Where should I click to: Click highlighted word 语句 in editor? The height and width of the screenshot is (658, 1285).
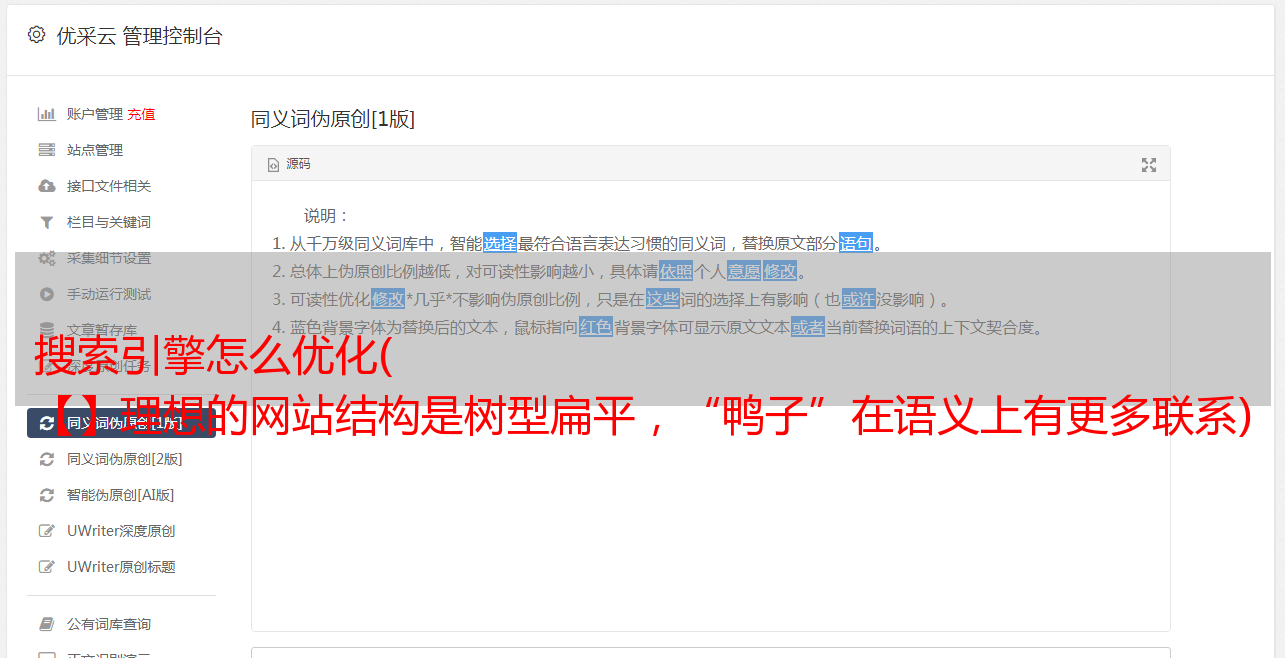click(856, 243)
